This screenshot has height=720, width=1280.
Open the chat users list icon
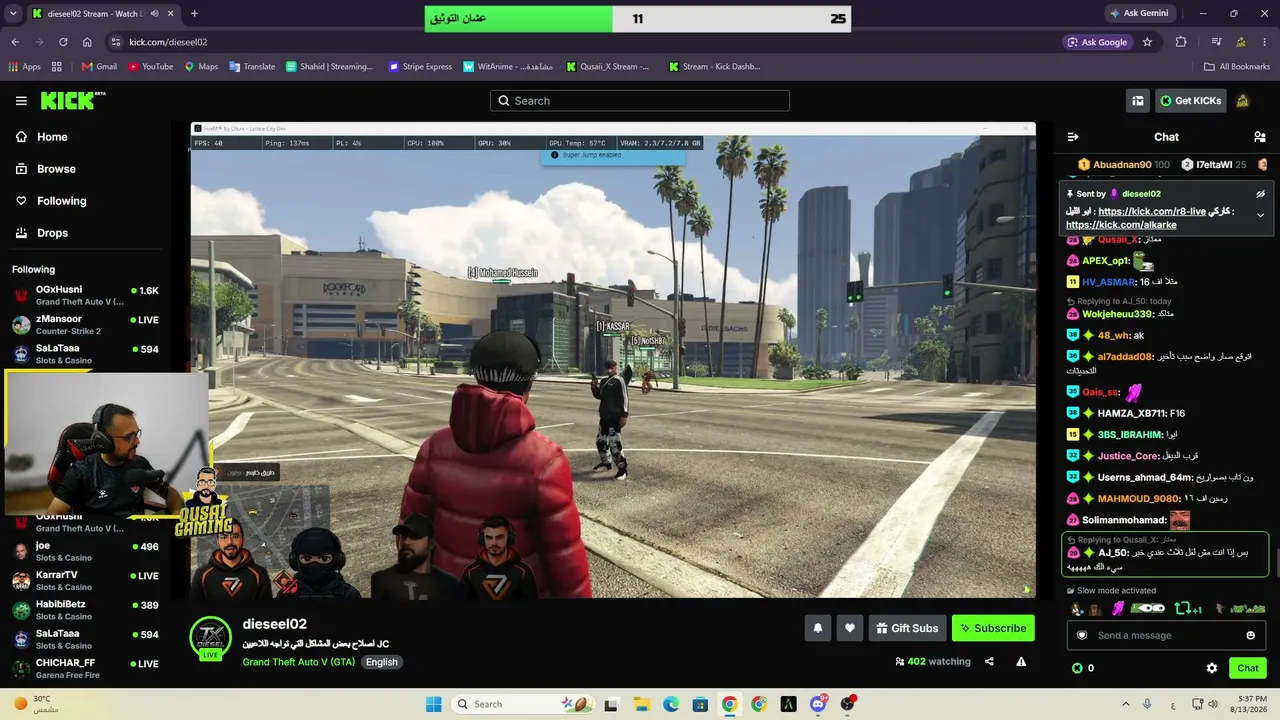[1260, 137]
